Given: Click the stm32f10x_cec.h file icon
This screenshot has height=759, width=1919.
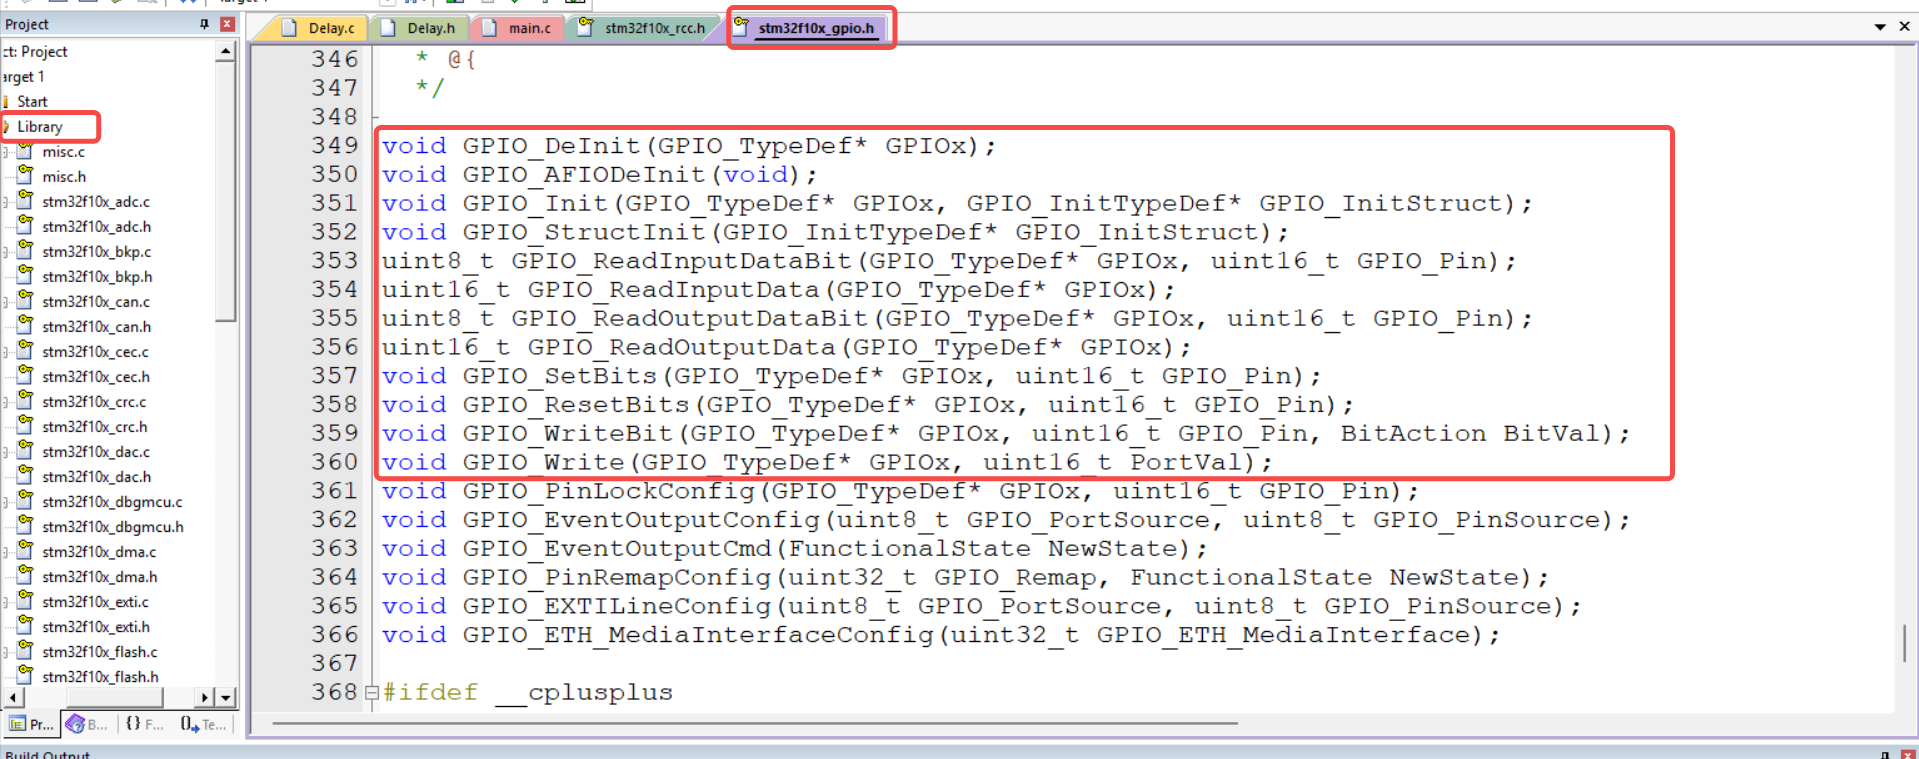Looking at the screenshot, I should coord(26,376).
